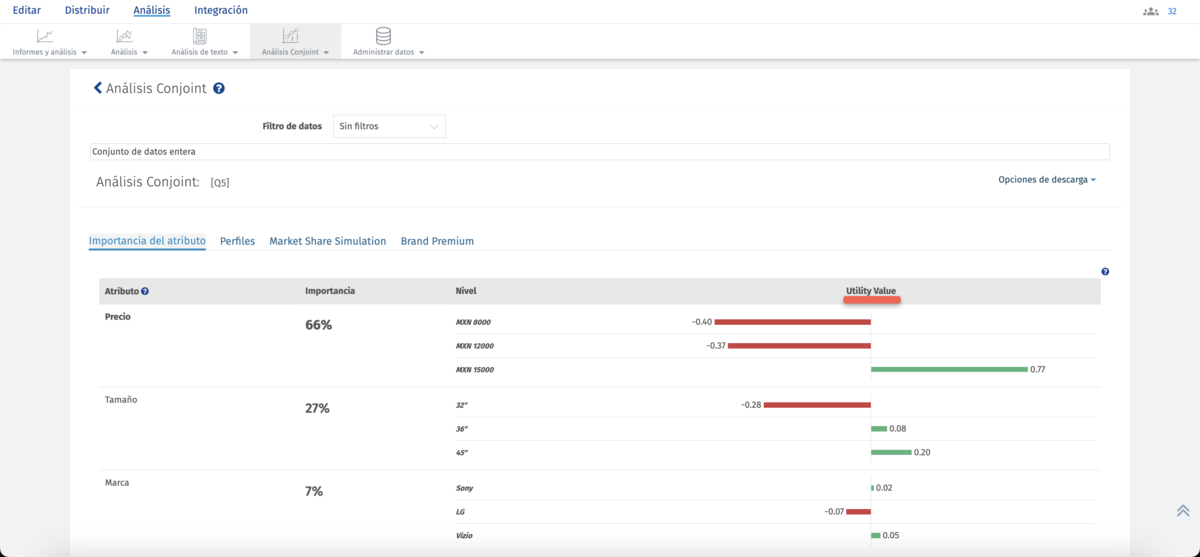Go back using the arrow beside Análisis Conjoint
This screenshot has height=557, width=1200.
coord(98,88)
